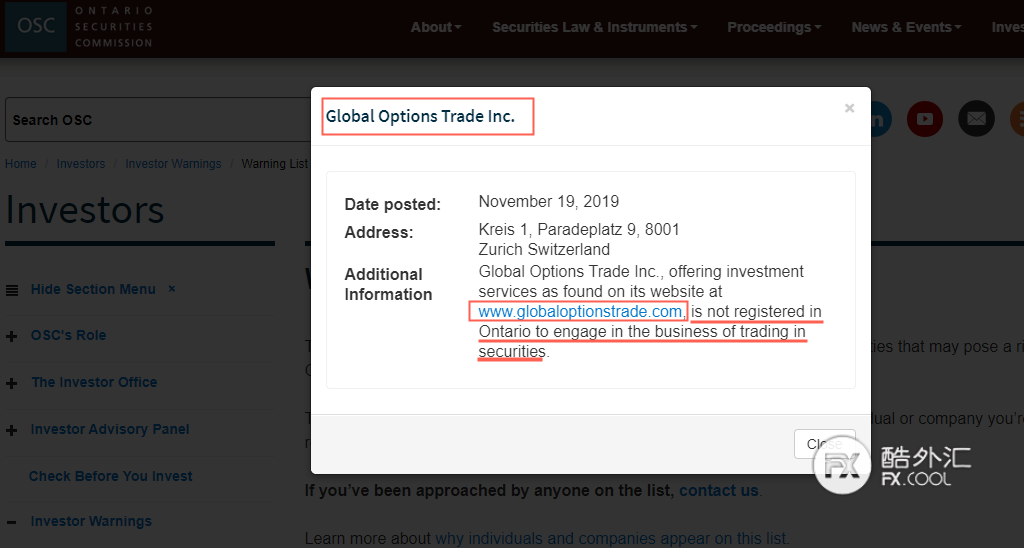This screenshot has width=1024, height=548.
Task: Click the email envelope icon
Action: pos(976,119)
